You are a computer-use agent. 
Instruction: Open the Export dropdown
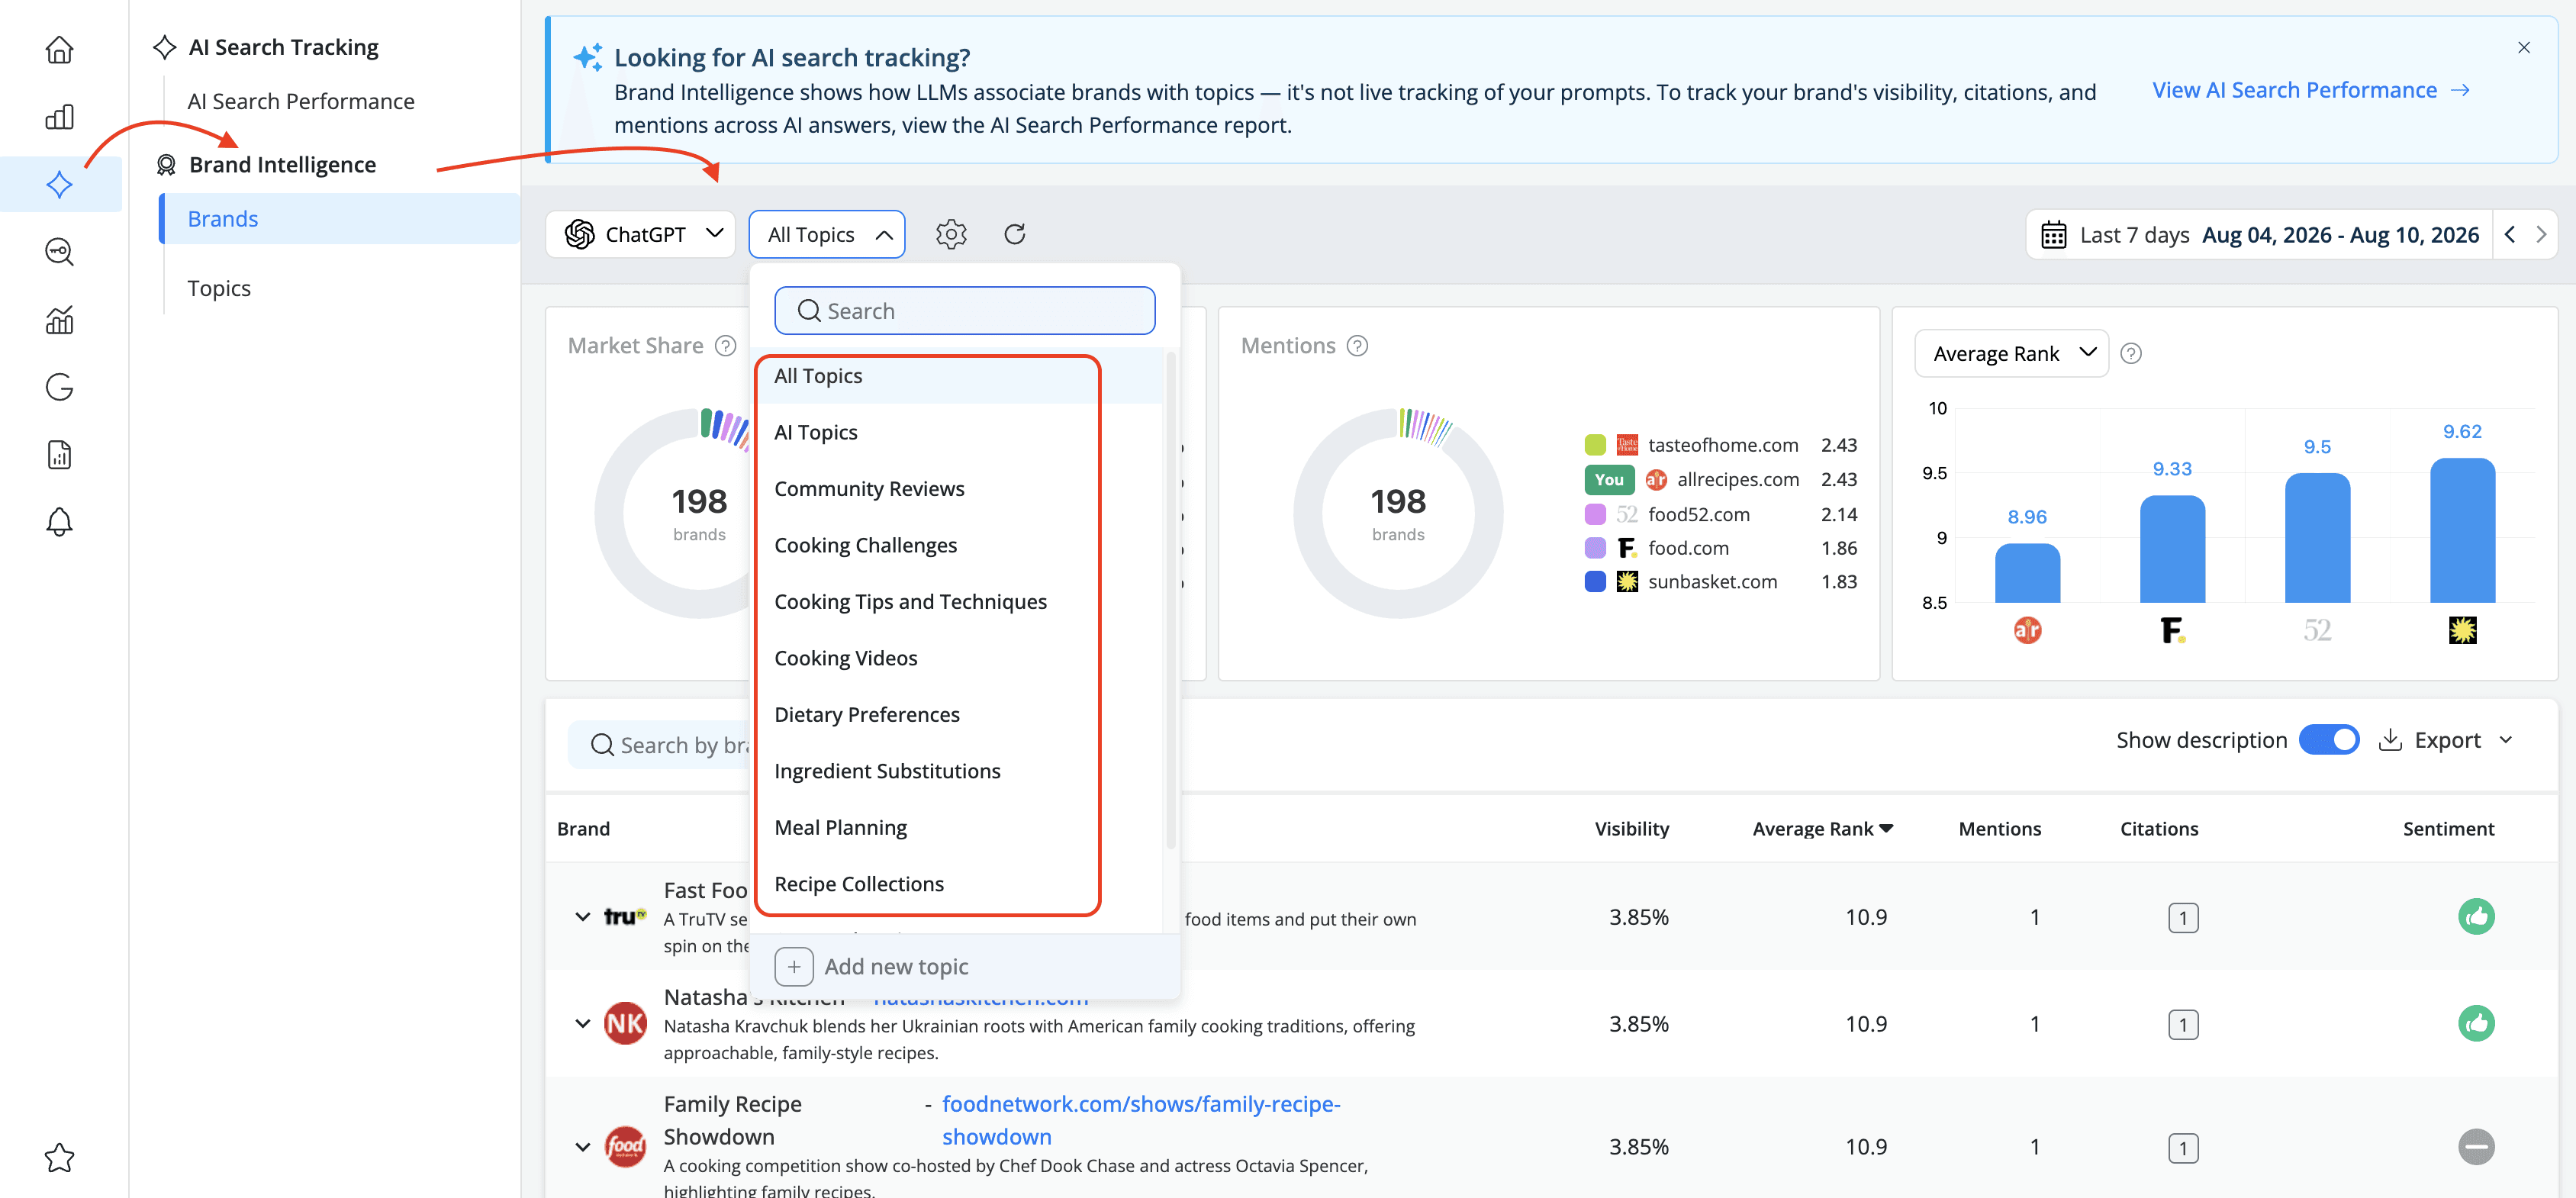[2445, 740]
